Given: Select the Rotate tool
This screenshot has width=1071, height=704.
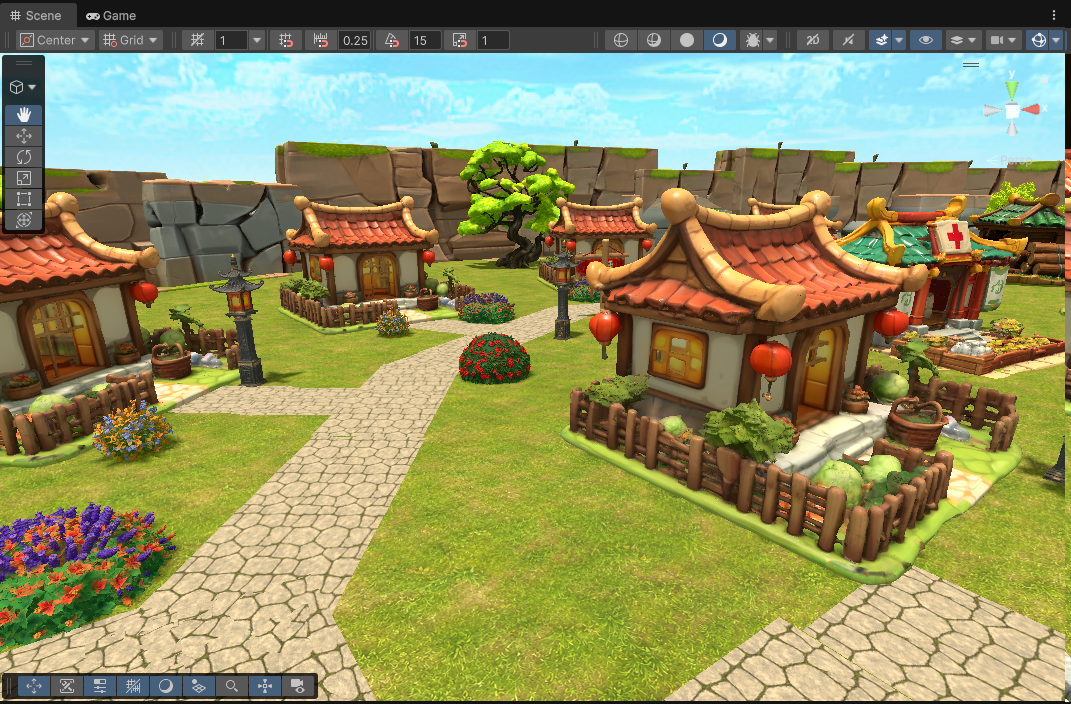Looking at the screenshot, I should pyautogui.click(x=23, y=157).
